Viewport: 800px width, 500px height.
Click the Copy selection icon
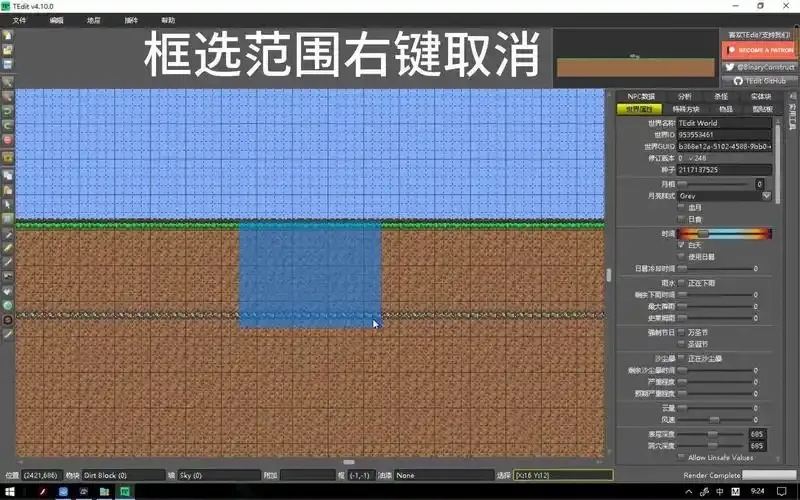tap(7, 176)
